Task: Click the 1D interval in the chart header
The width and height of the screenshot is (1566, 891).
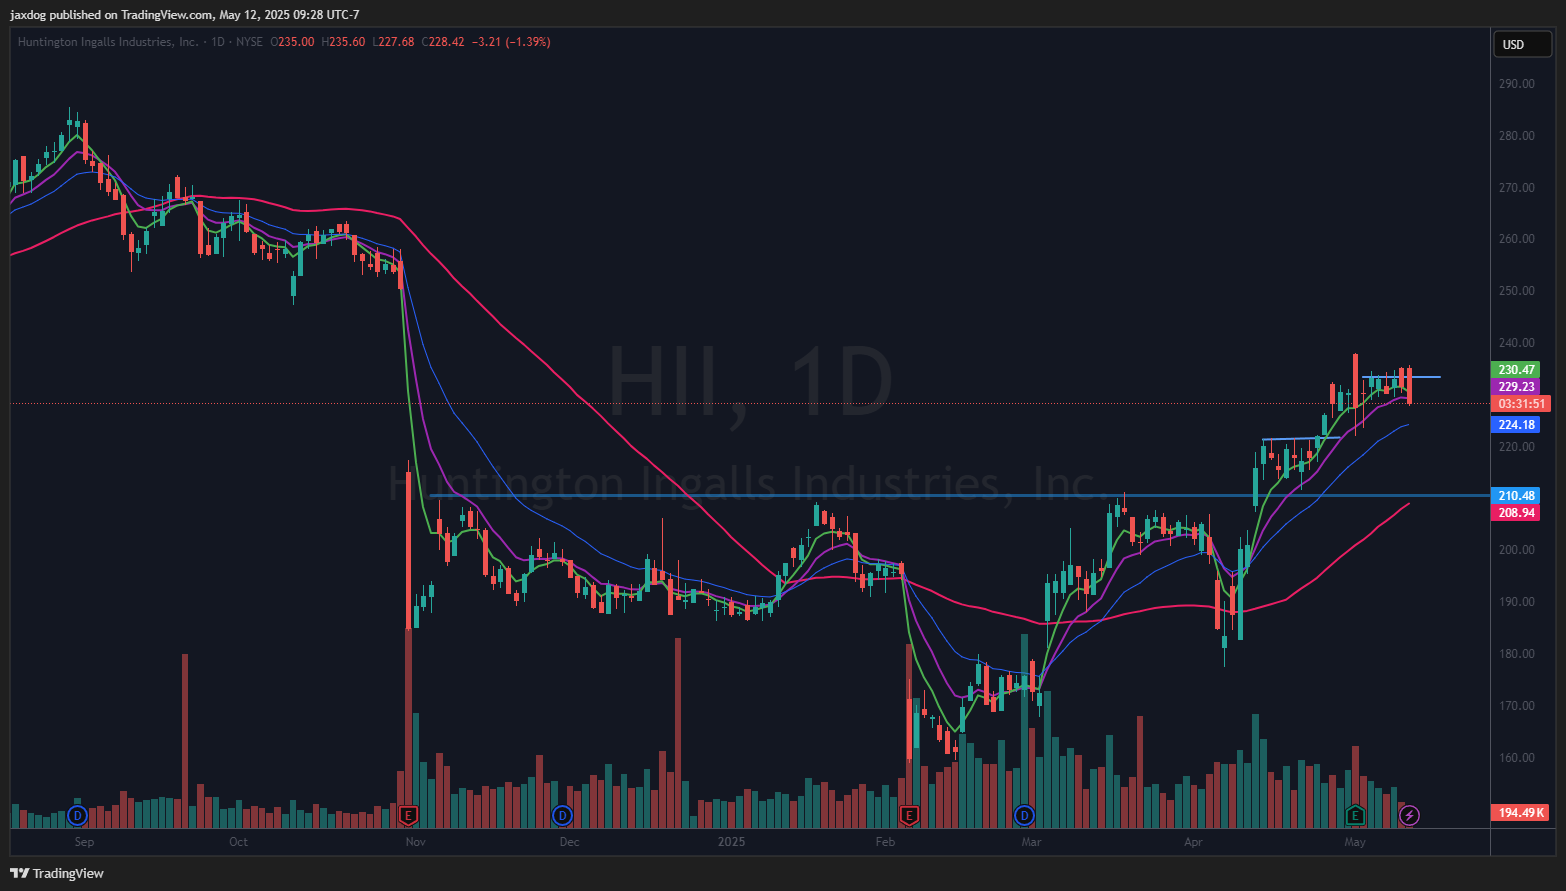Action: pos(218,42)
